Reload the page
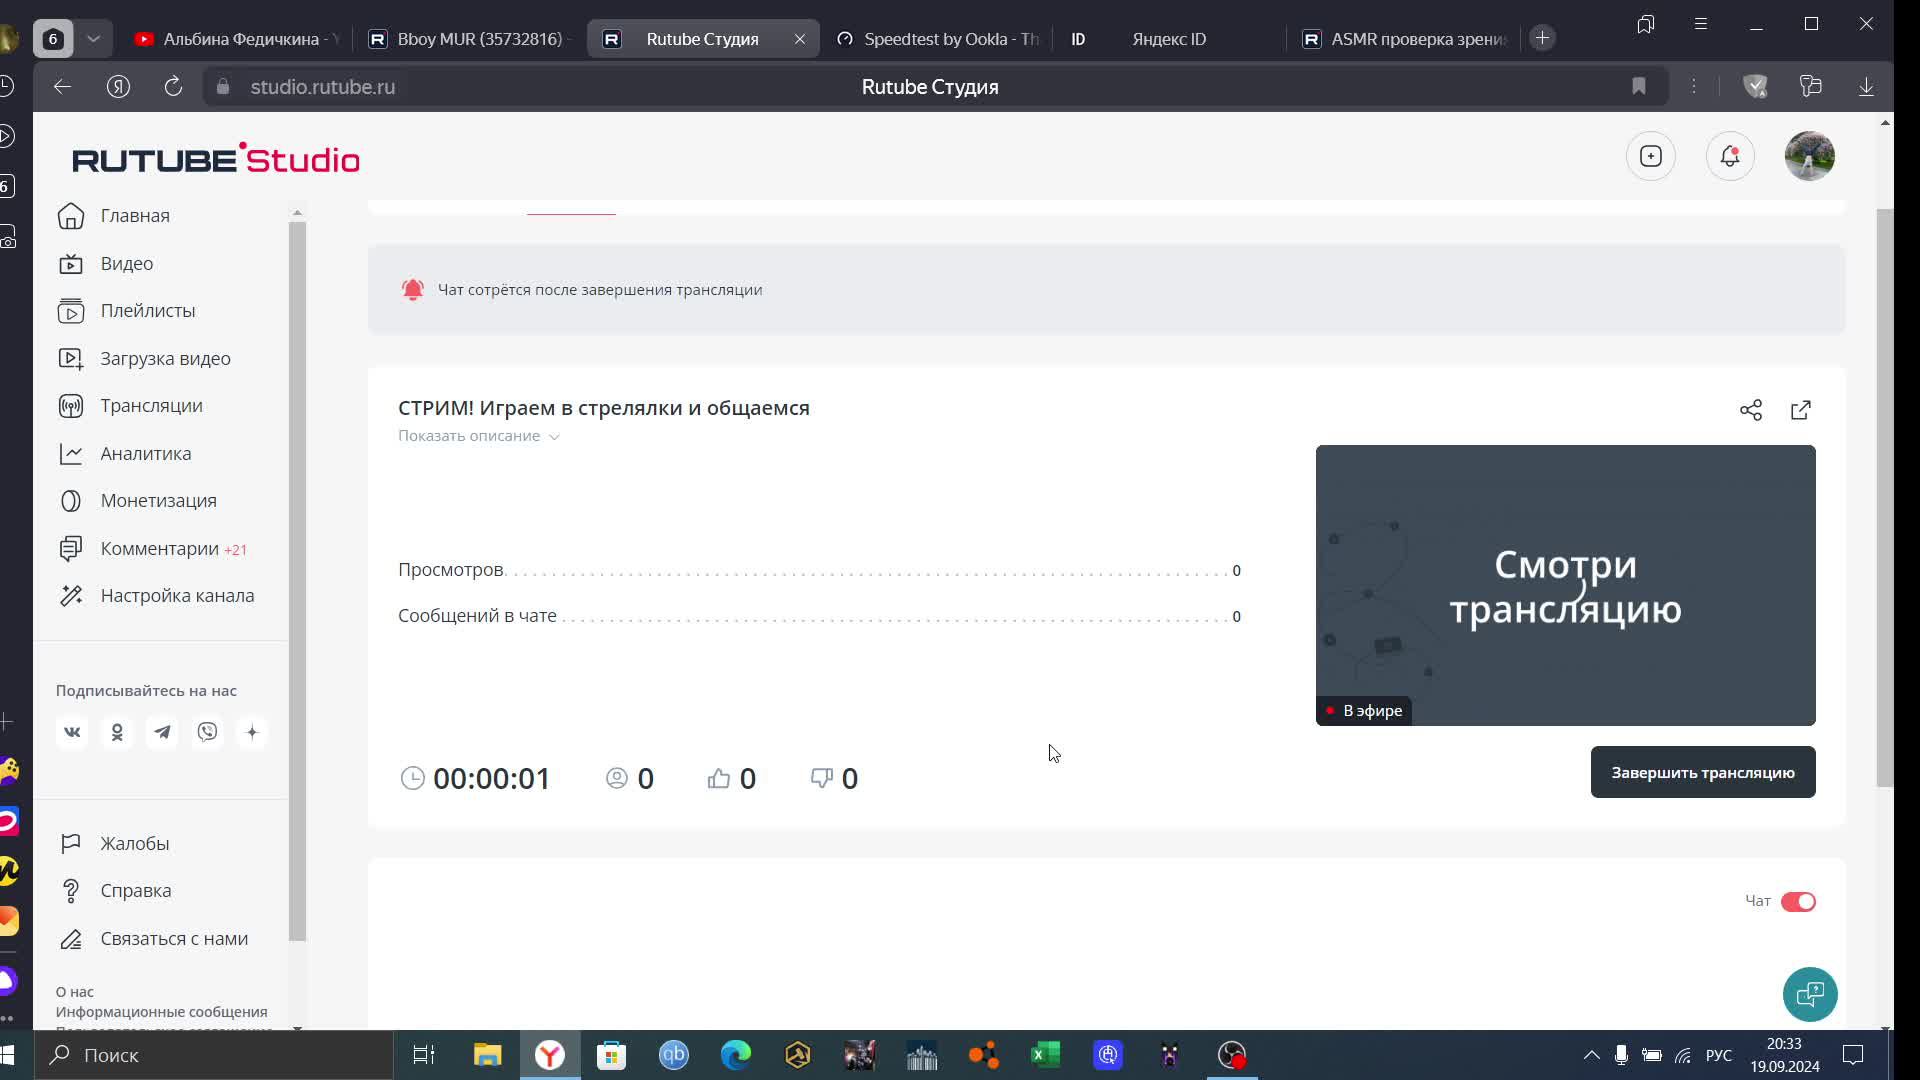 [x=173, y=87]
